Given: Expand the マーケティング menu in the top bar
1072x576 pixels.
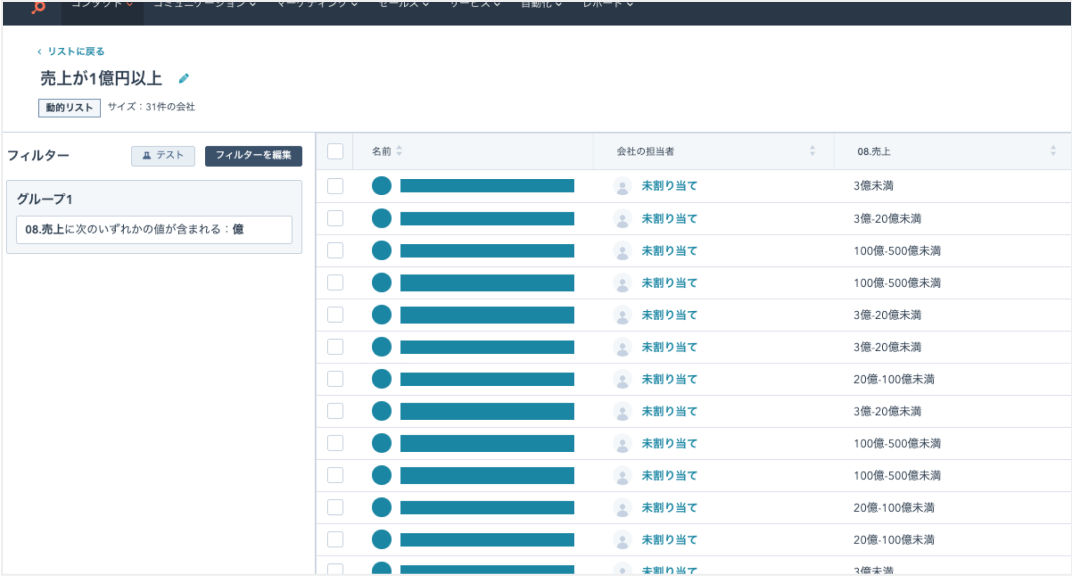Looking at the screenshot, I should tap(317, 4).
